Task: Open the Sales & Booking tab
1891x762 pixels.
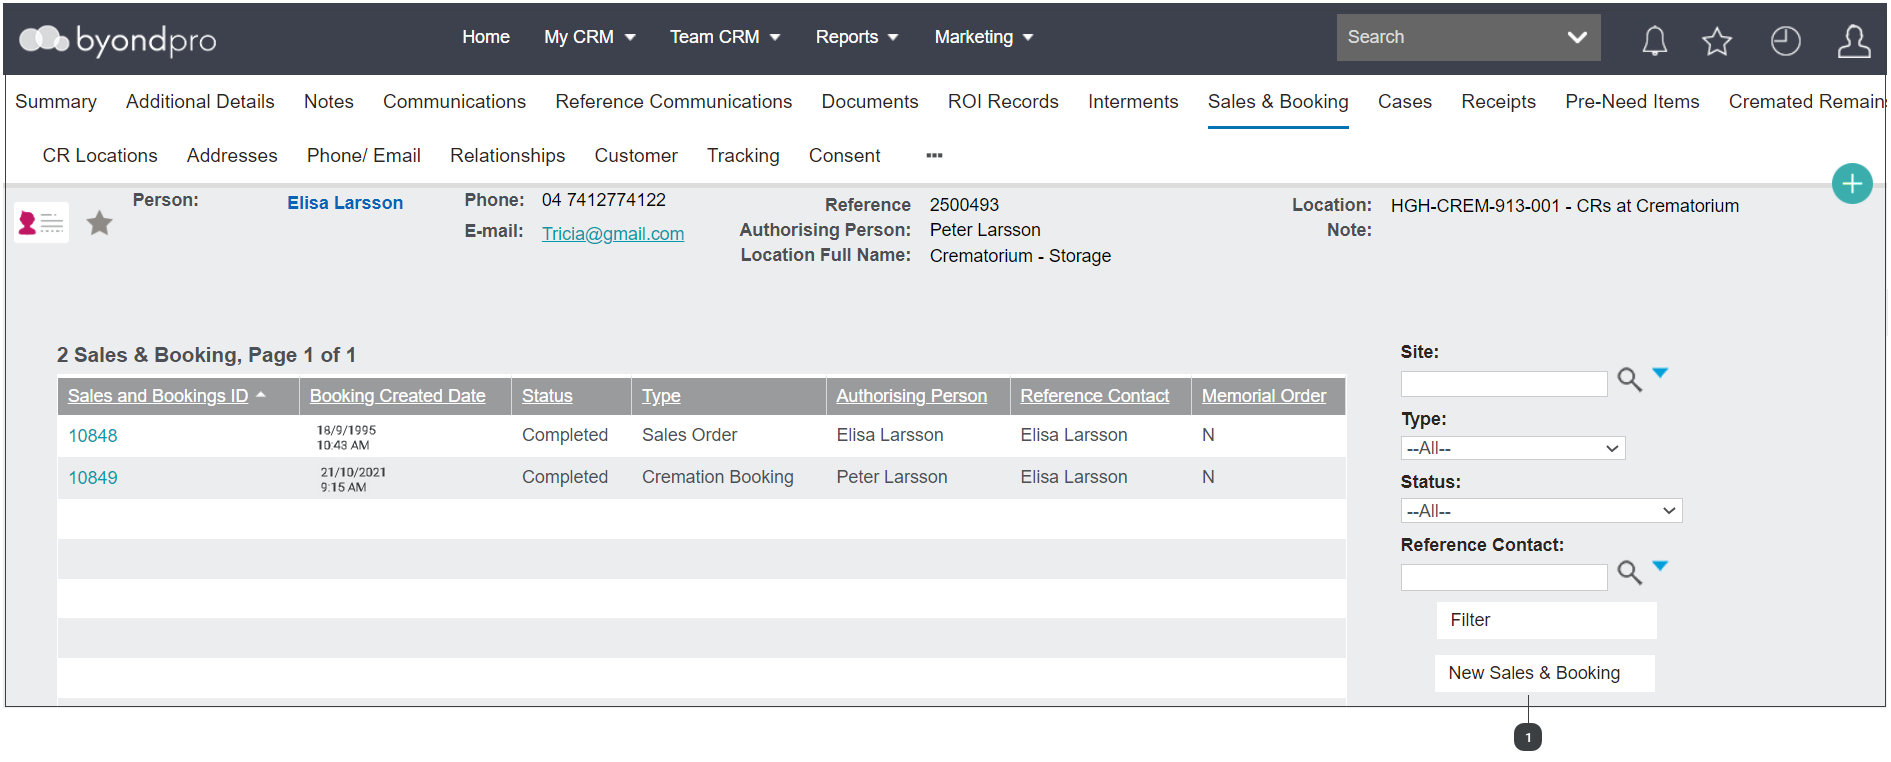Action: coord(1278,102)
